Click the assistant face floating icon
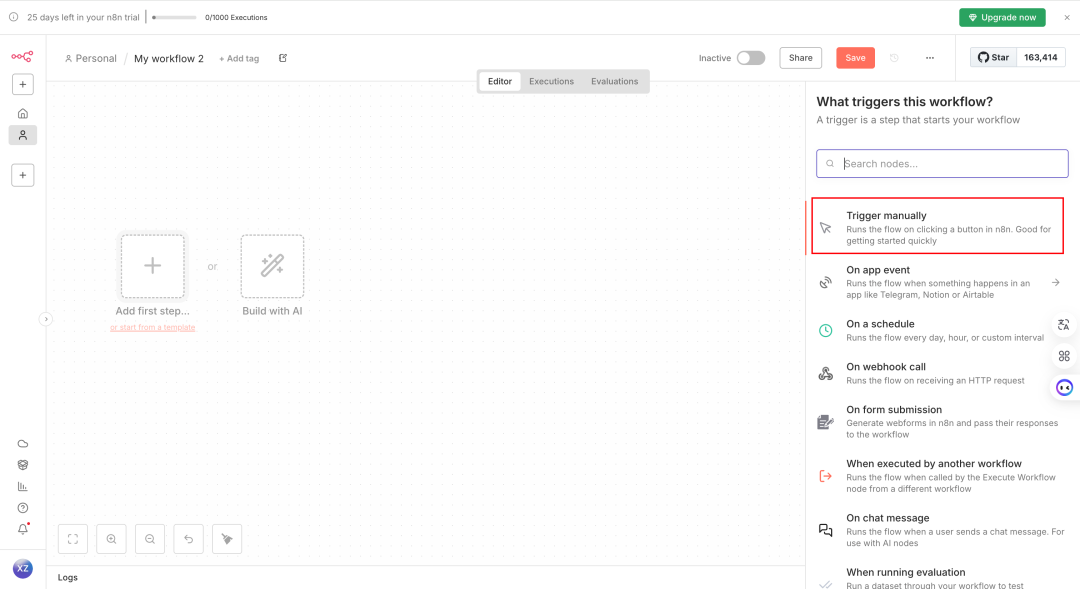 click(1065, 388)
